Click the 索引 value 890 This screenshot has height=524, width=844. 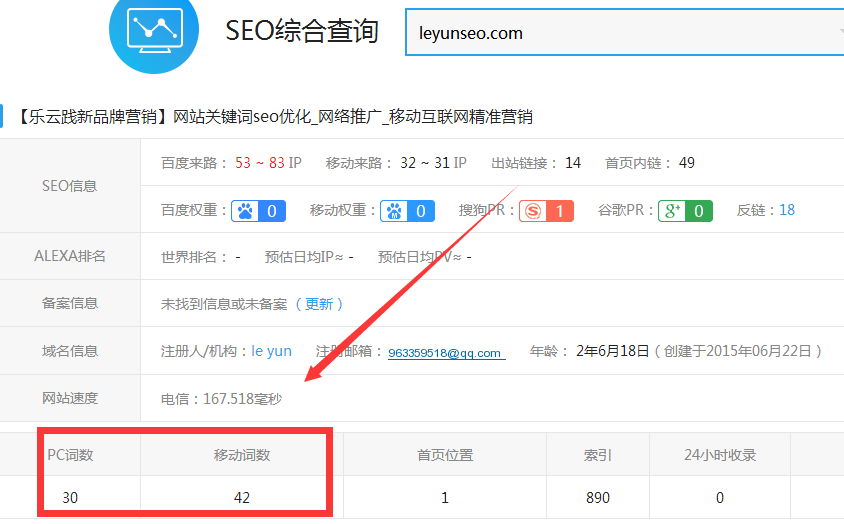click(597, 498)
